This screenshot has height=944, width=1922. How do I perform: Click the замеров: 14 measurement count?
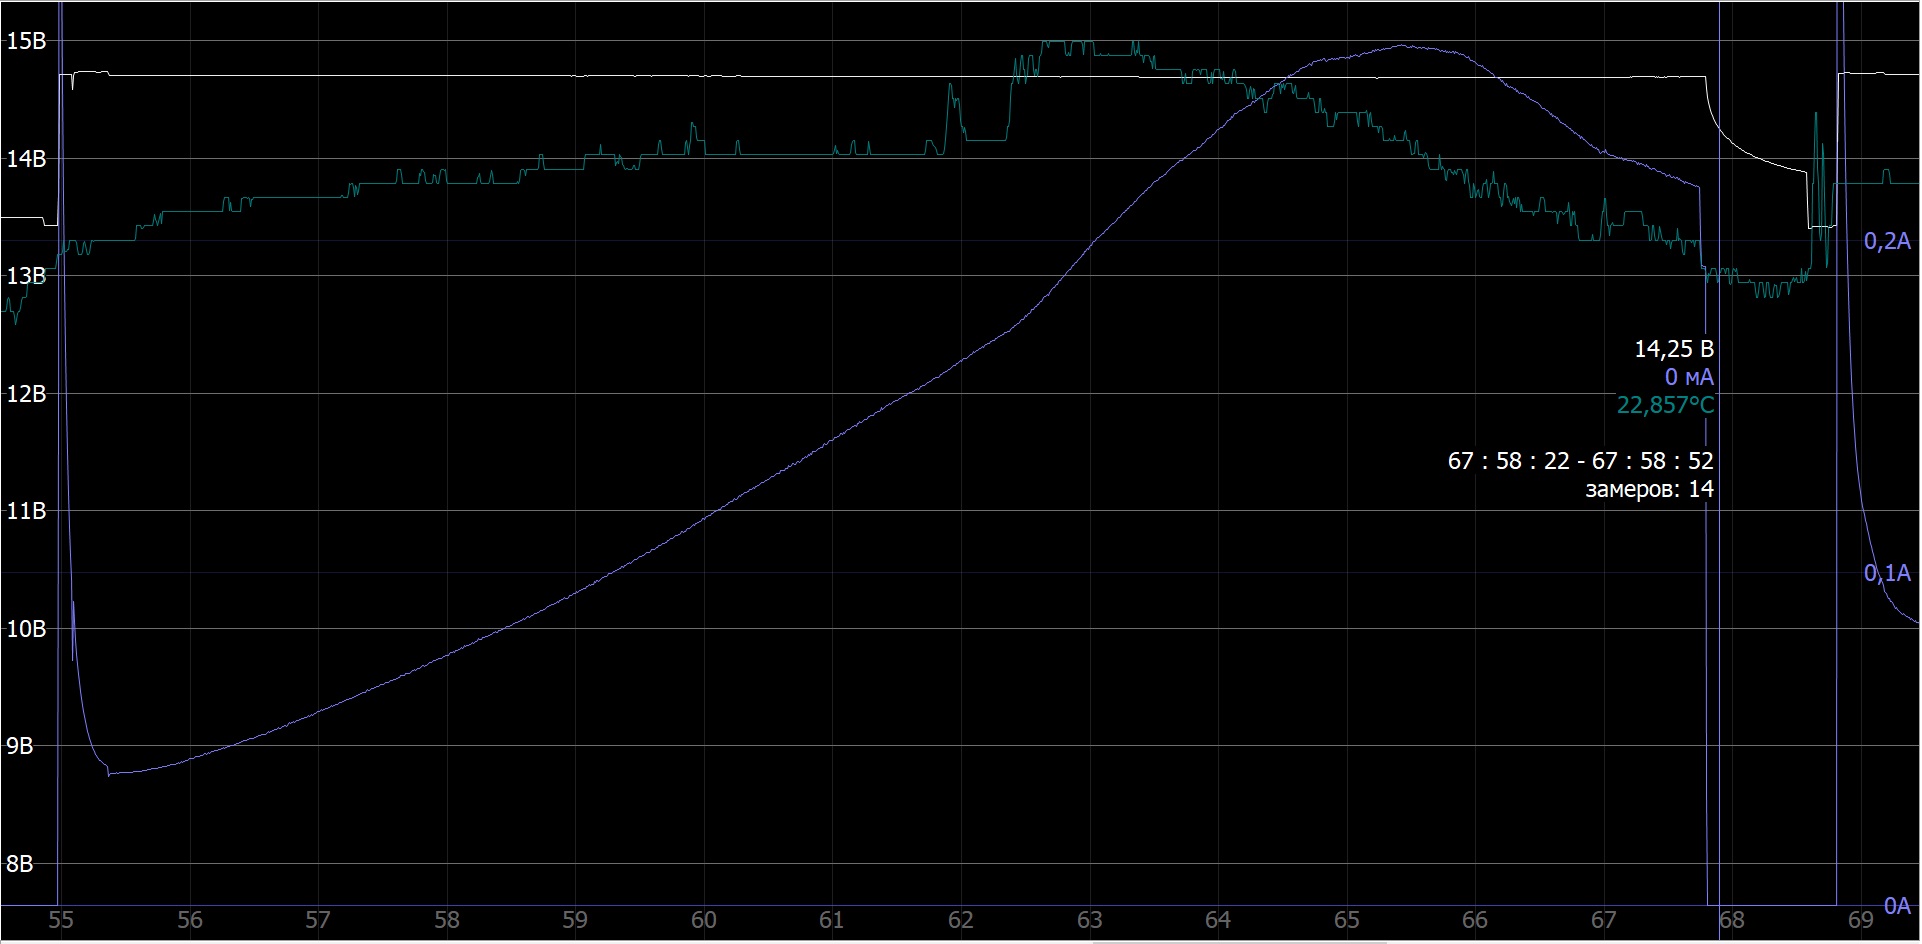1649,489
